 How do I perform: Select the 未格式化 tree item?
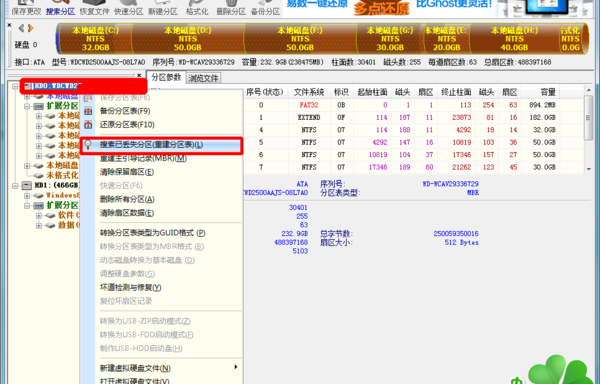coord(62,176)
